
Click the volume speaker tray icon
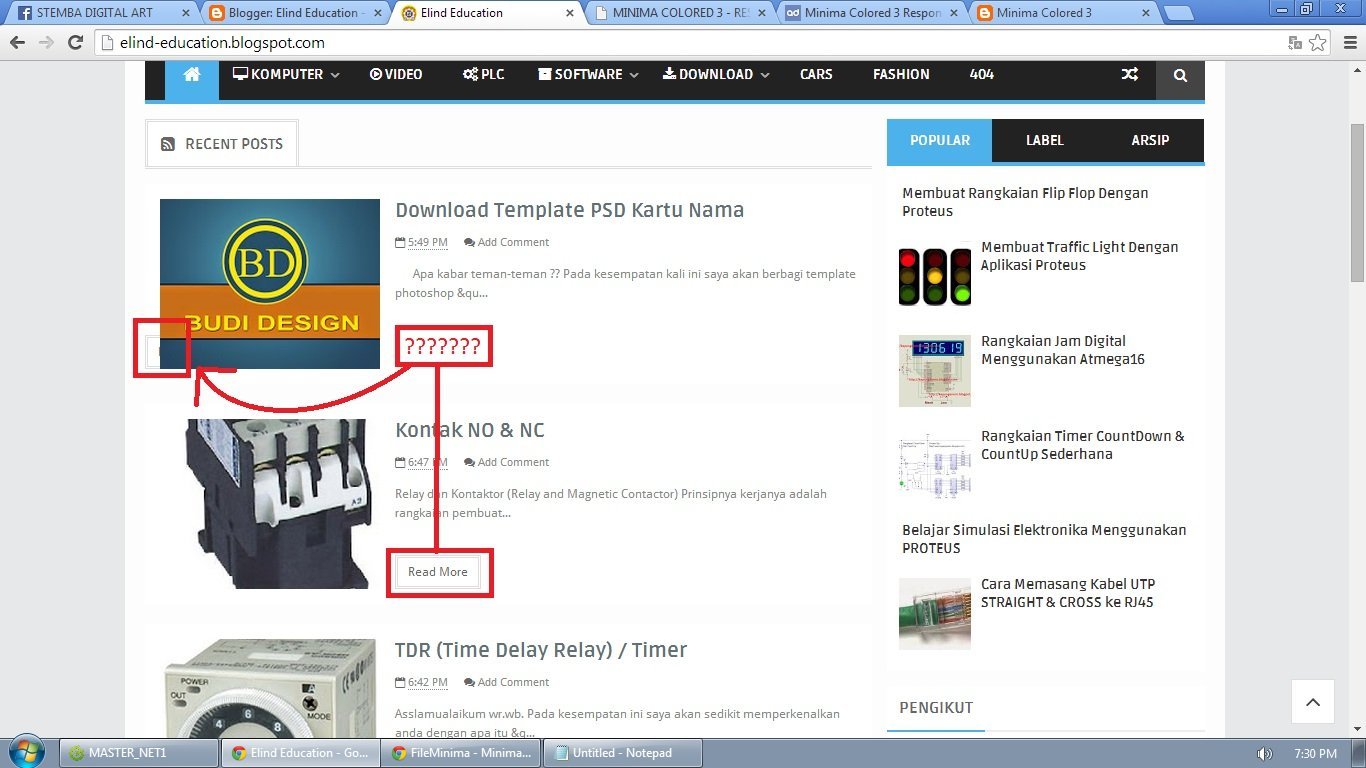tap(1264, 753)
